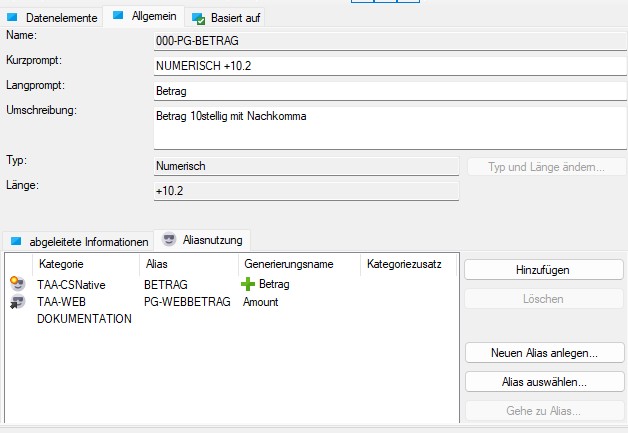This screenshot has width=628, height=433.
Task: Click the Datenelemente tab's blue icon
Action: click(13, 18)
